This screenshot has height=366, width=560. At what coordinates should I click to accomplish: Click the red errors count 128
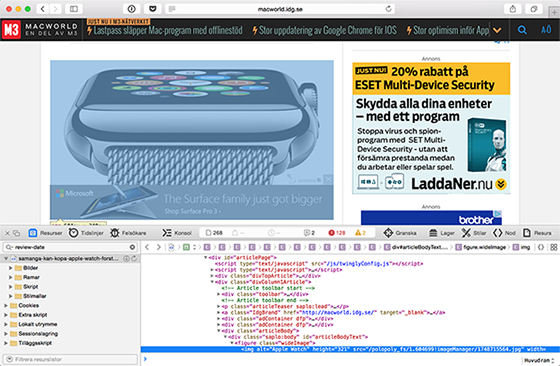(336, 233)
